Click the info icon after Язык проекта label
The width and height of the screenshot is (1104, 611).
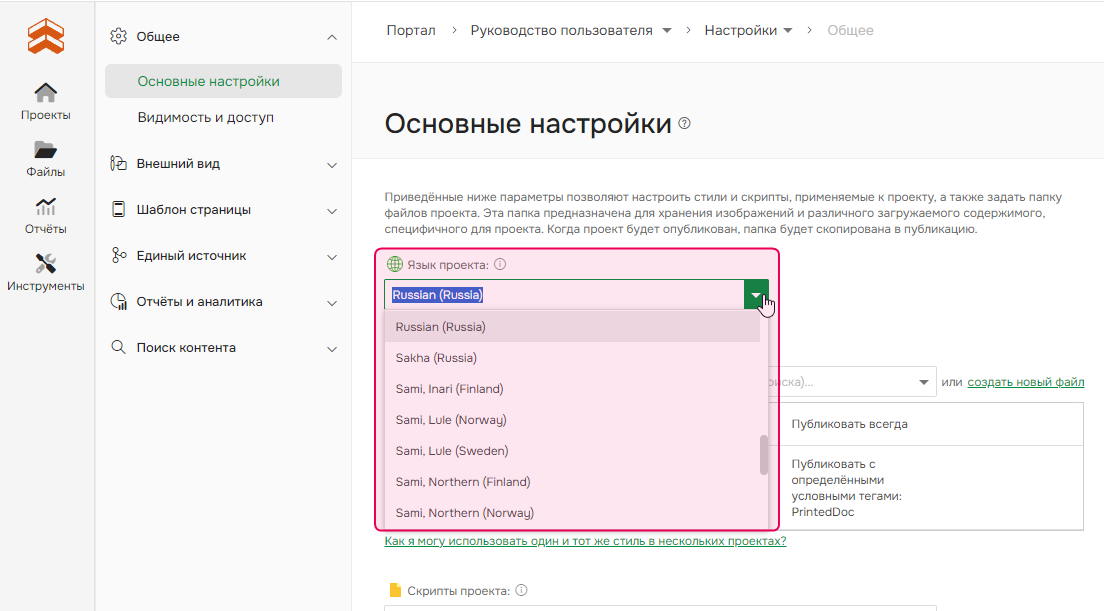tap(500, 263)
